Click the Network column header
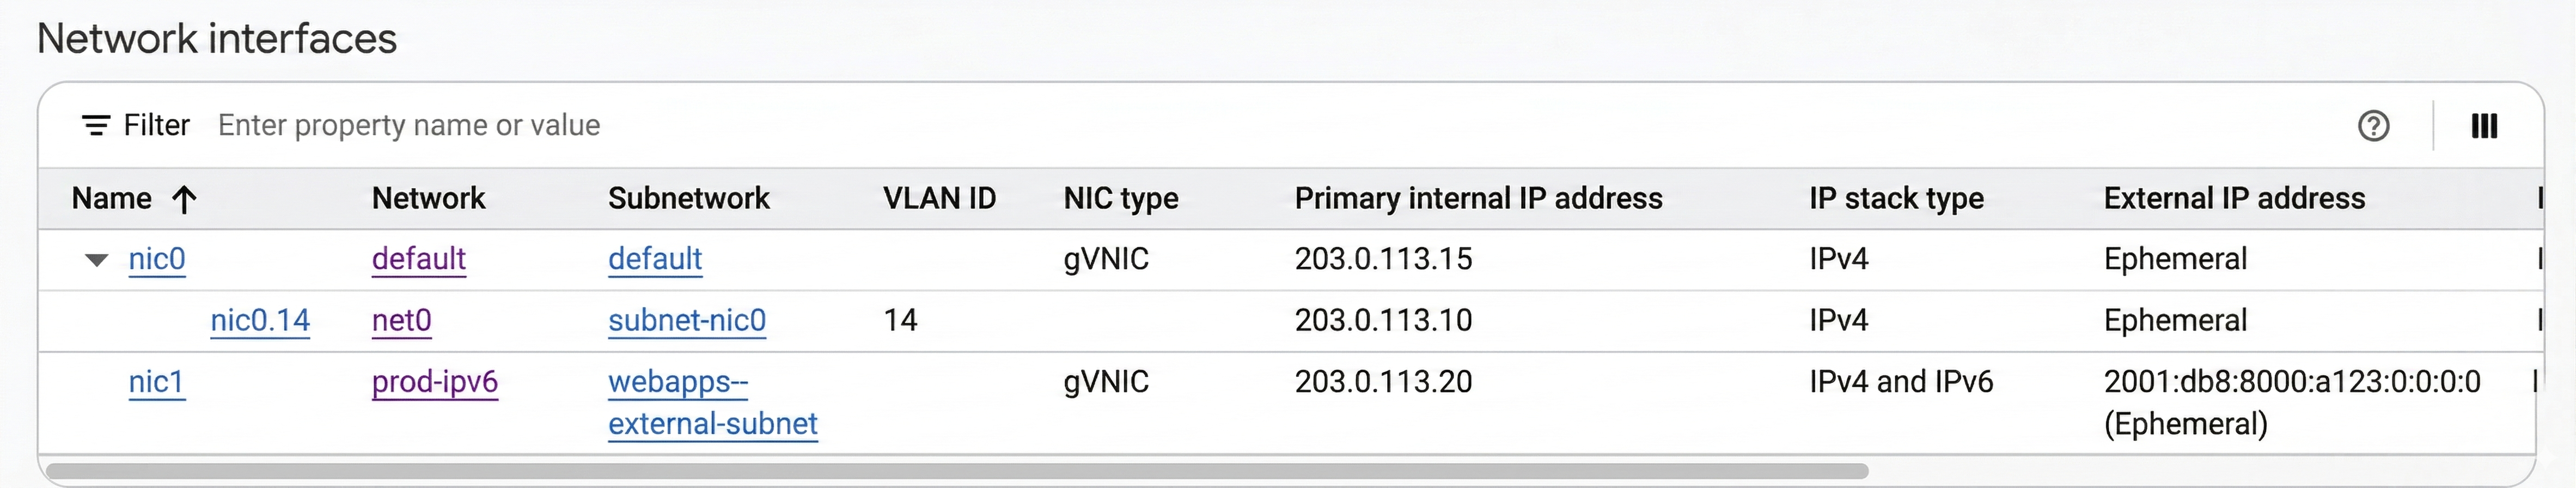This screenshot has height=488, width=2576. pos(428,199)
